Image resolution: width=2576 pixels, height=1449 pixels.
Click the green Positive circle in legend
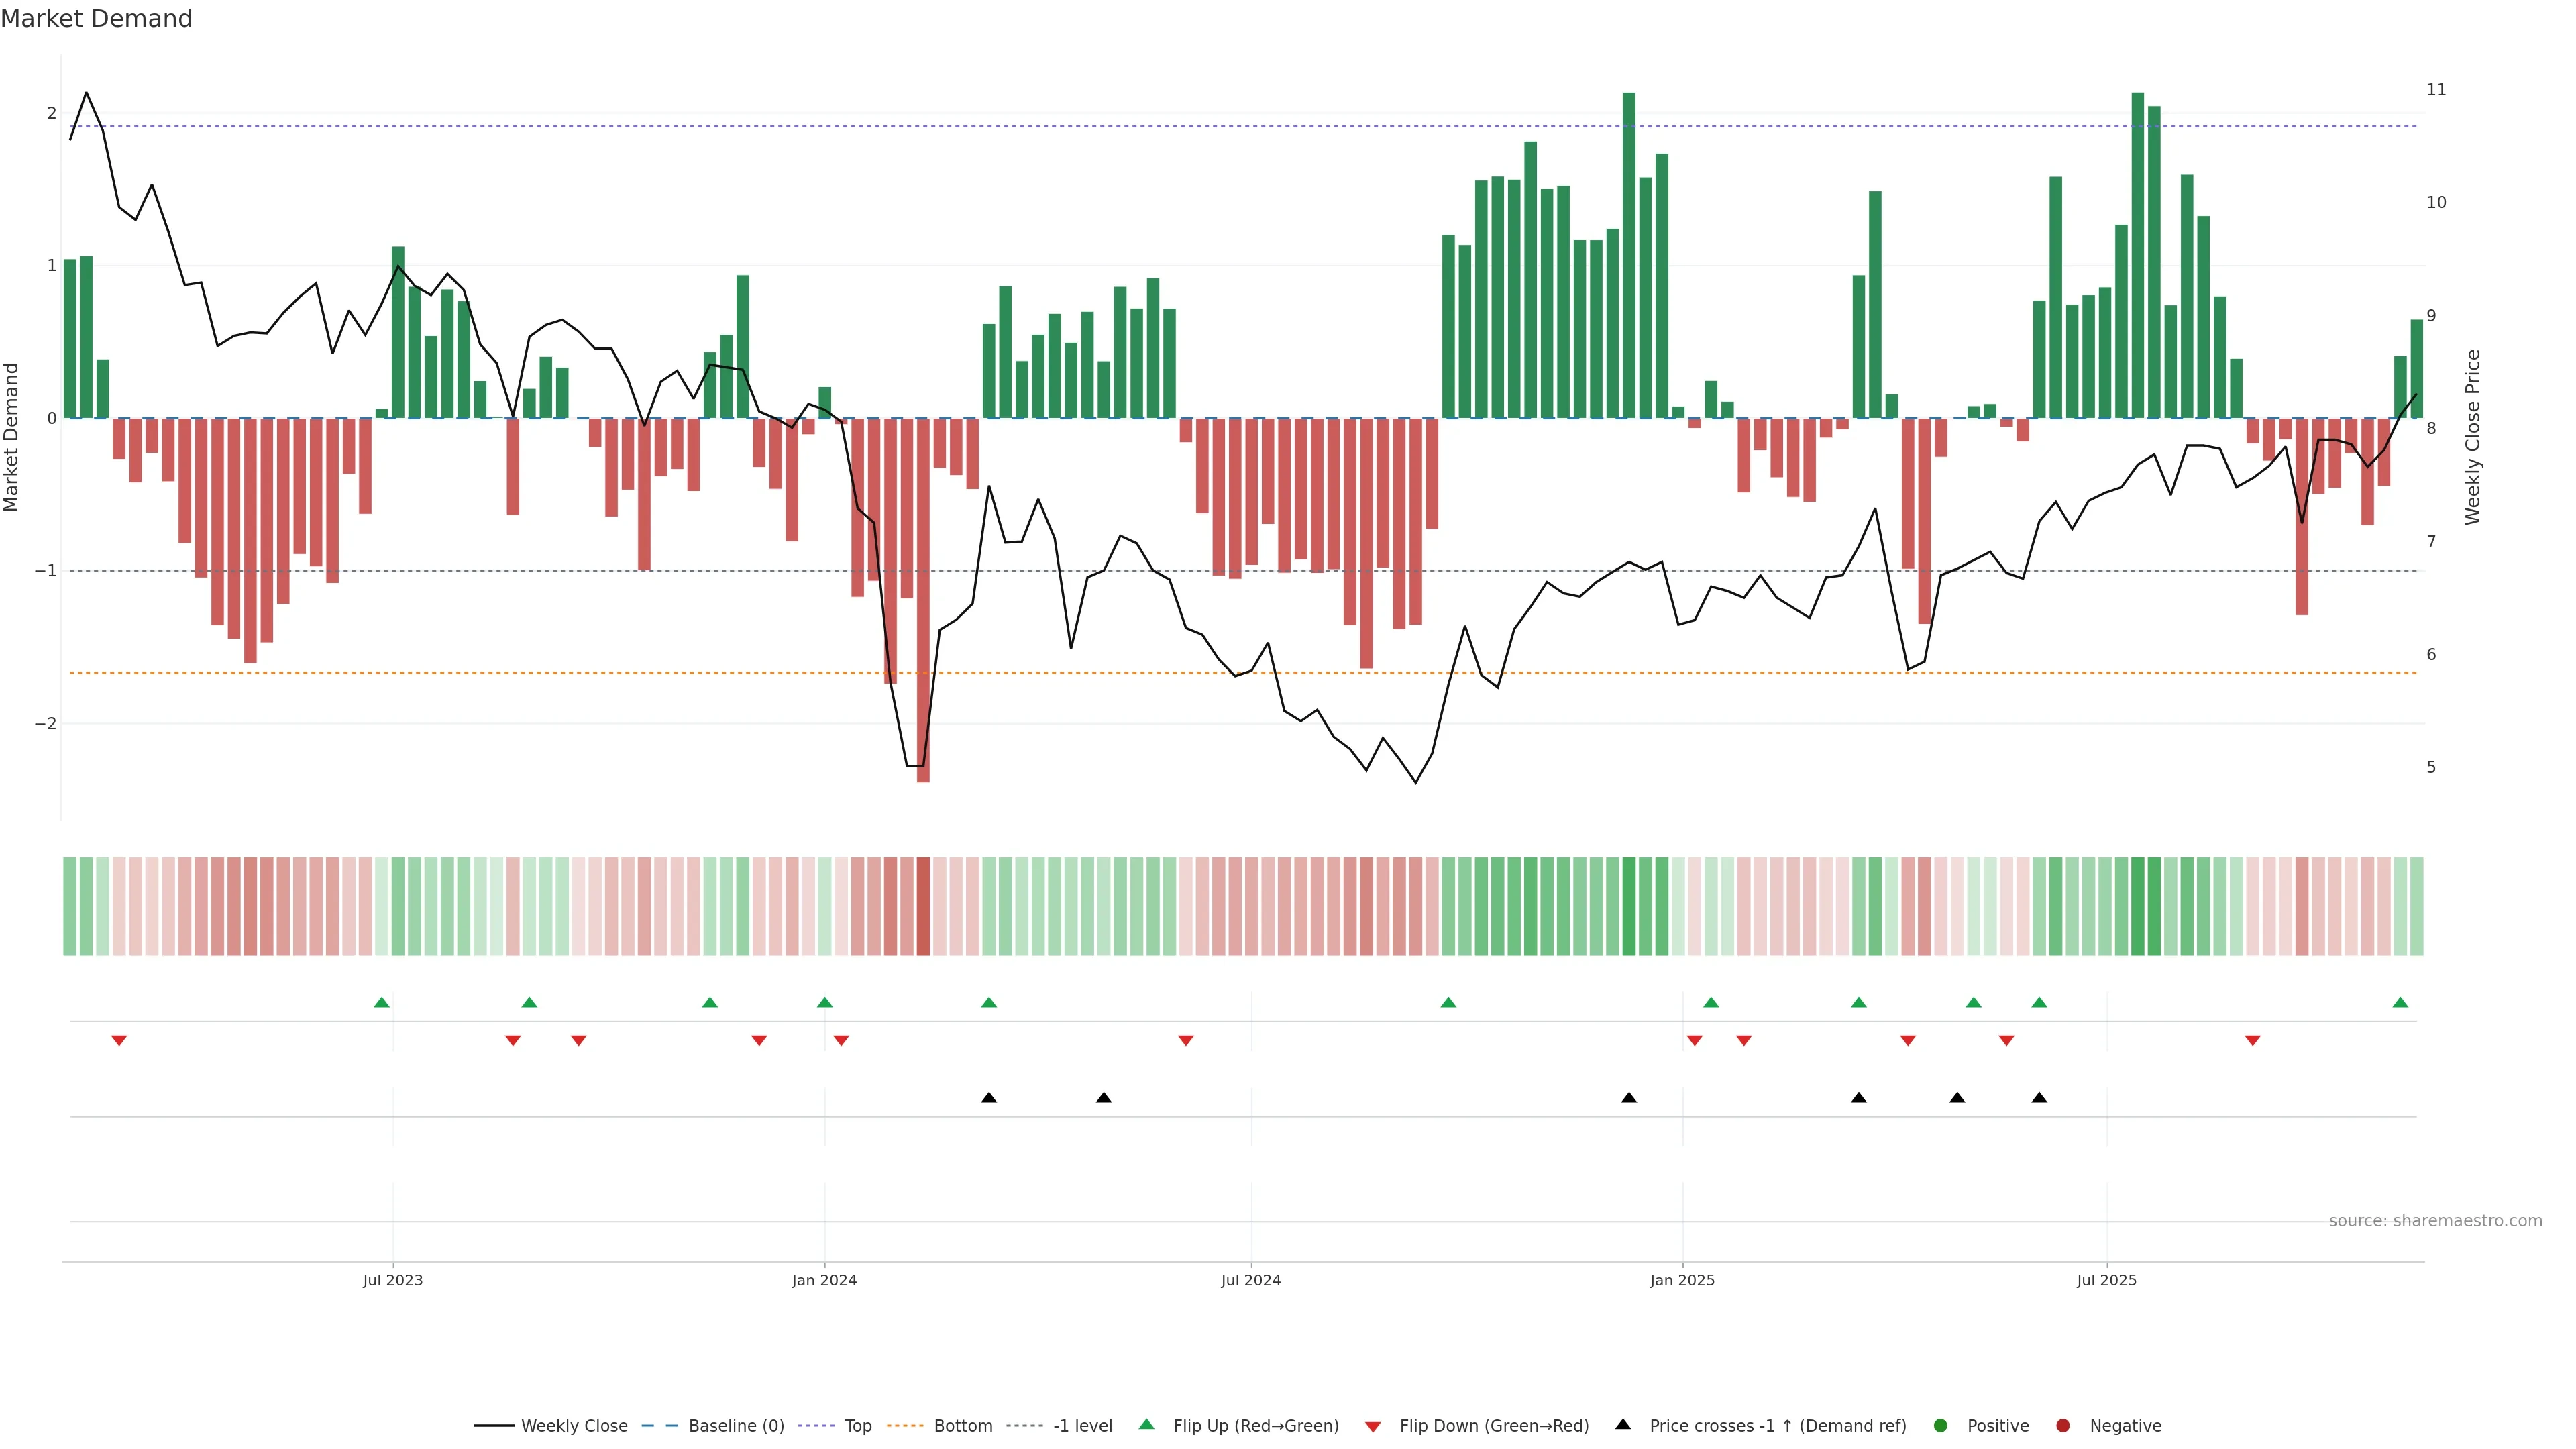(x=1941, y=1425)
